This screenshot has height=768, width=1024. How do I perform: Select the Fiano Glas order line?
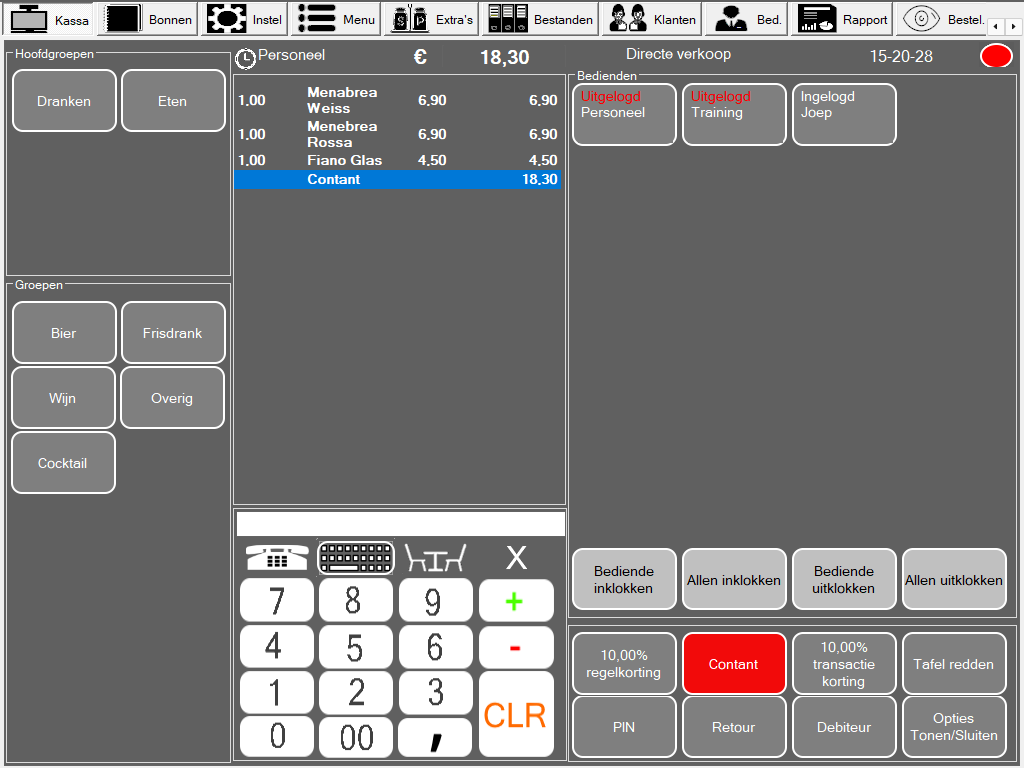coord(398,160)
